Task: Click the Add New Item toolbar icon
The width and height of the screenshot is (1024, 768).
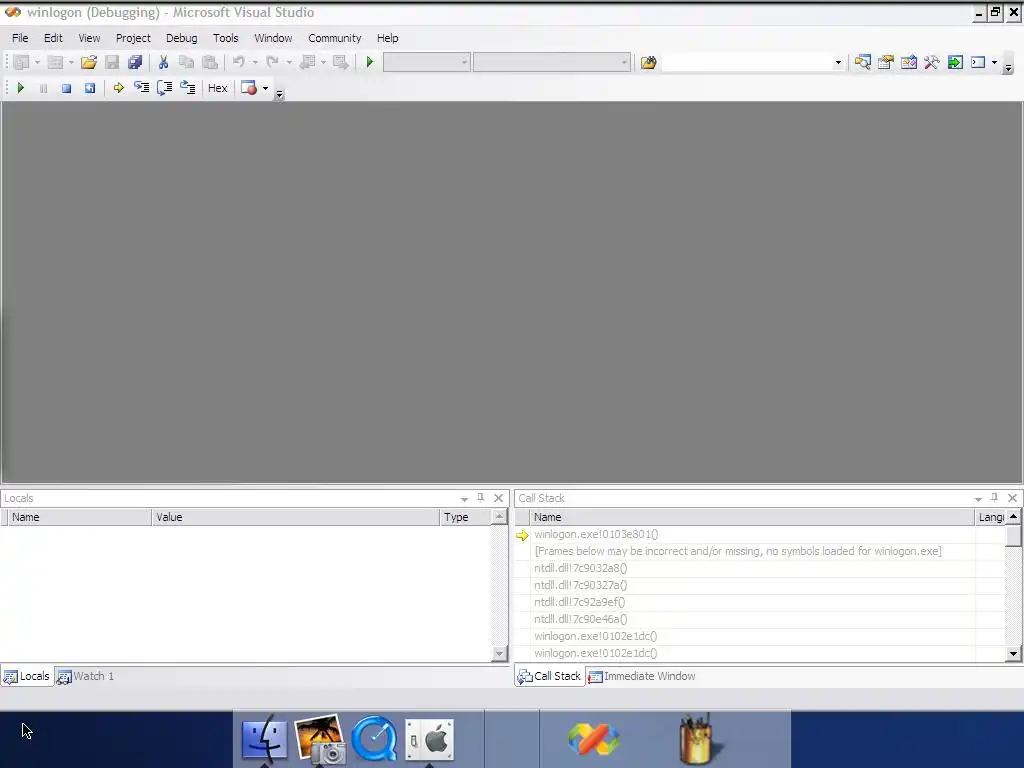Action: [x=56, y=62]
